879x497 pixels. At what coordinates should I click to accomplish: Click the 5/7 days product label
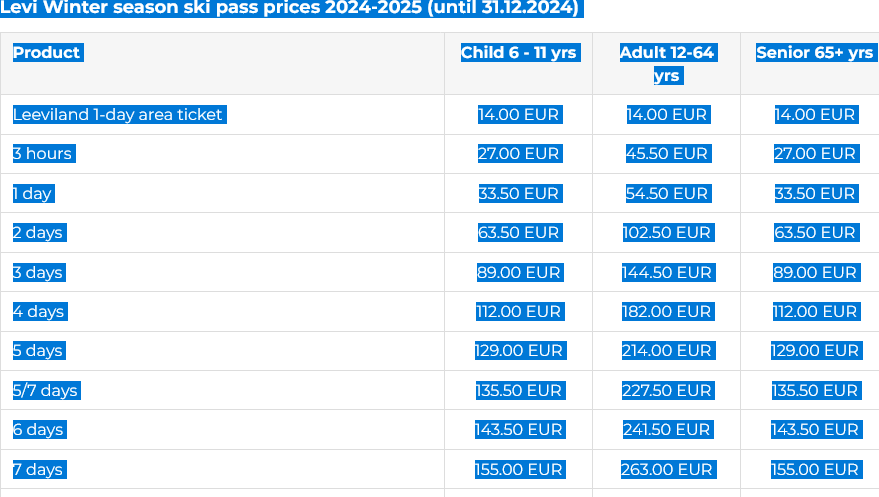tap(47, 391)
